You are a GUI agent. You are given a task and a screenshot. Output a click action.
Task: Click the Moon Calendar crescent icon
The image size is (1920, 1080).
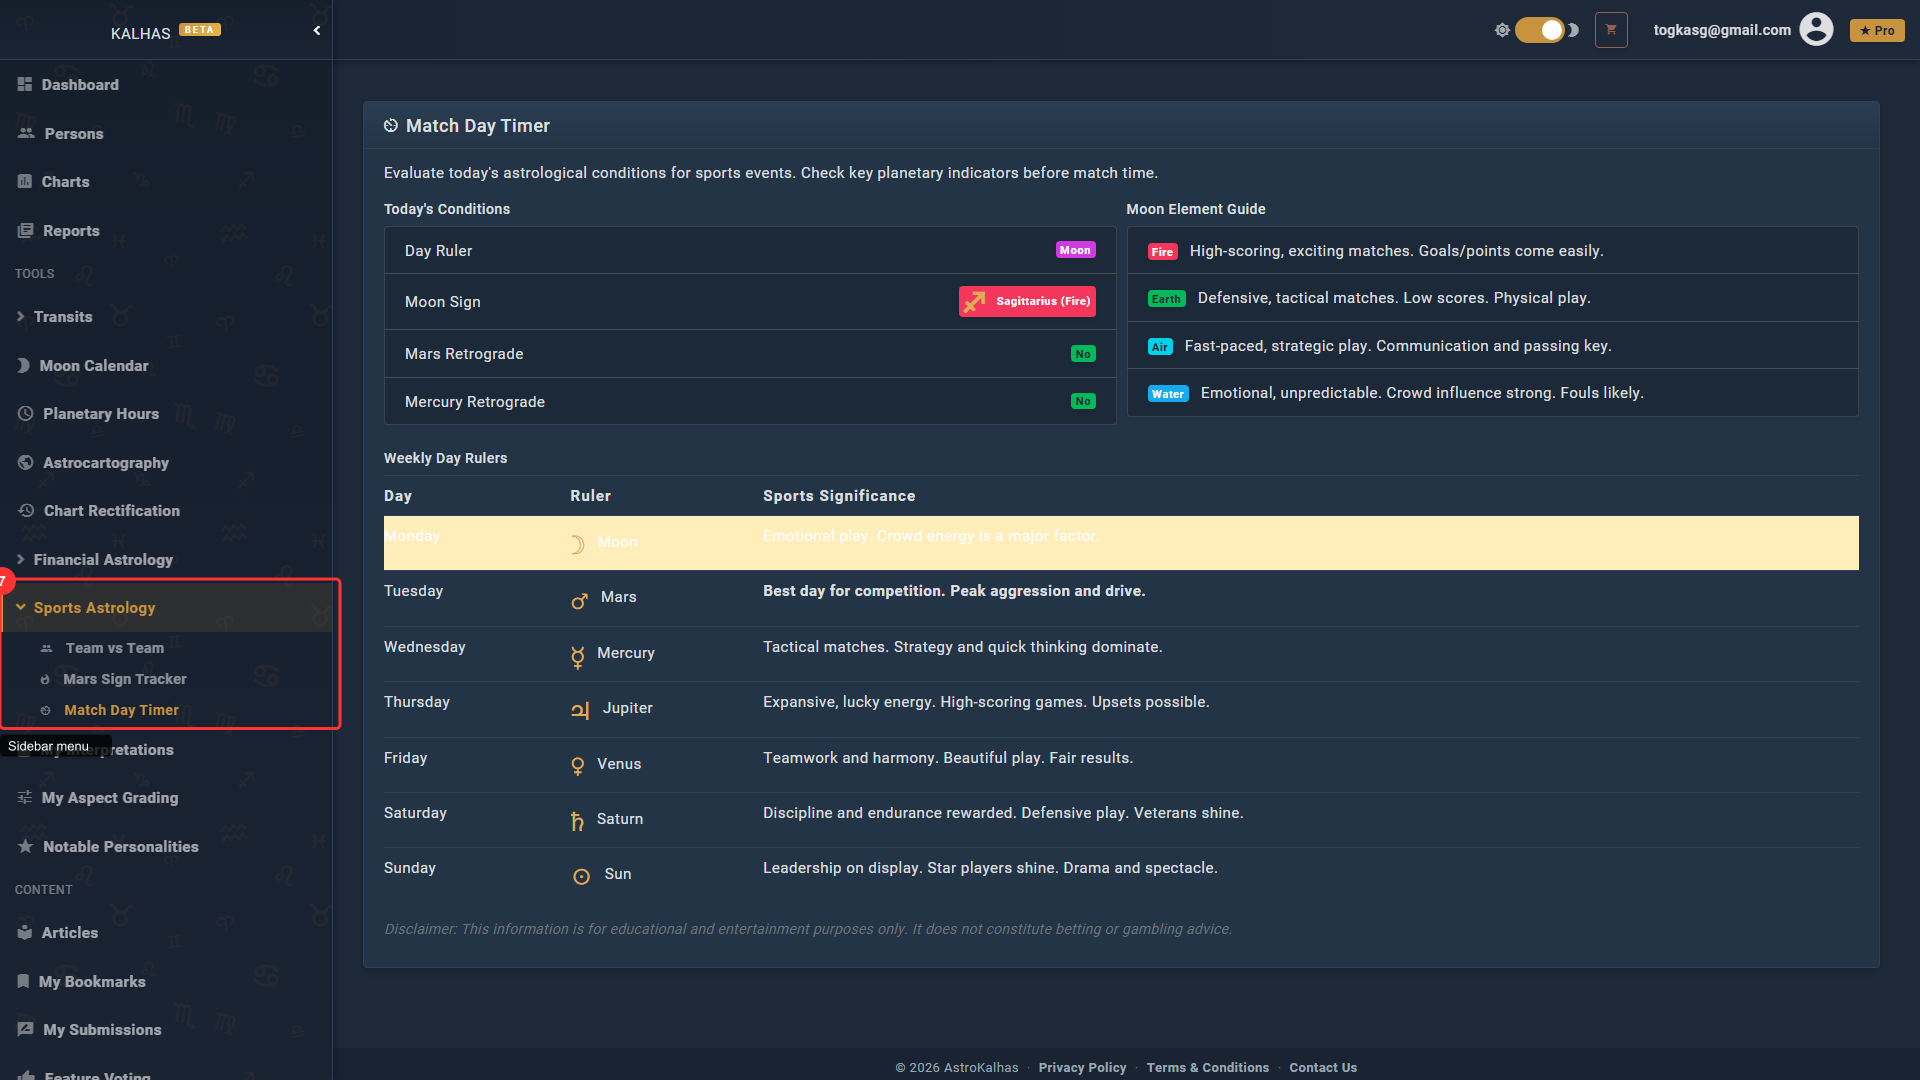click(x=24, y=366)
